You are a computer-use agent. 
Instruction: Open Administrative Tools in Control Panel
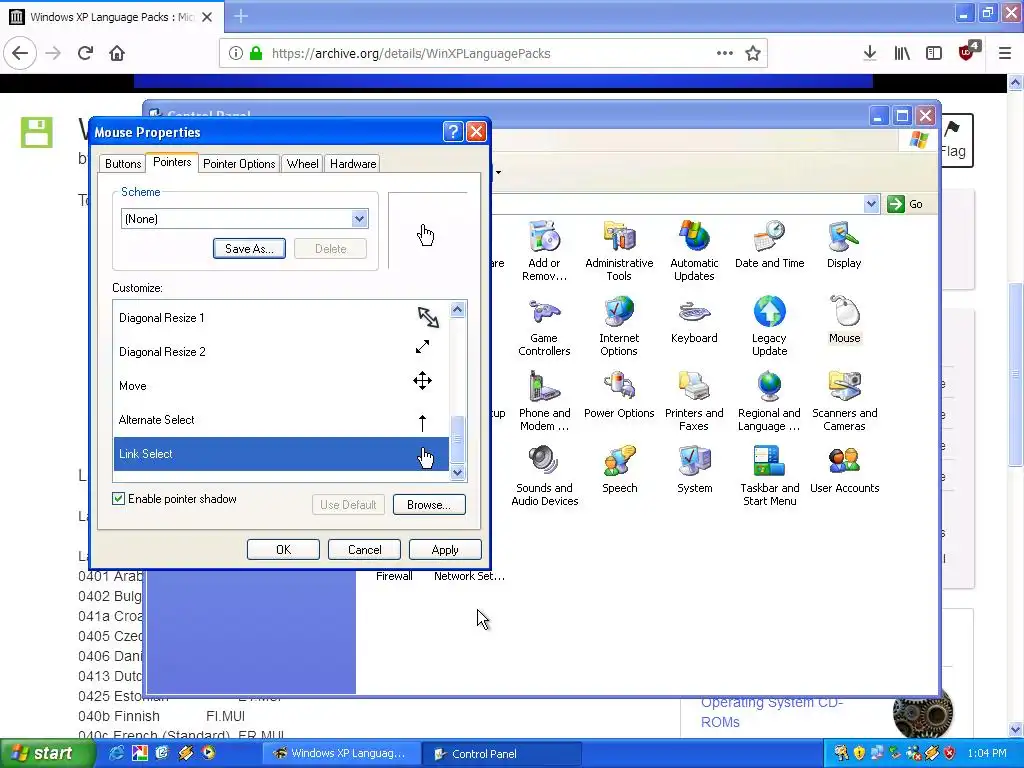click(x=619, y=251)
